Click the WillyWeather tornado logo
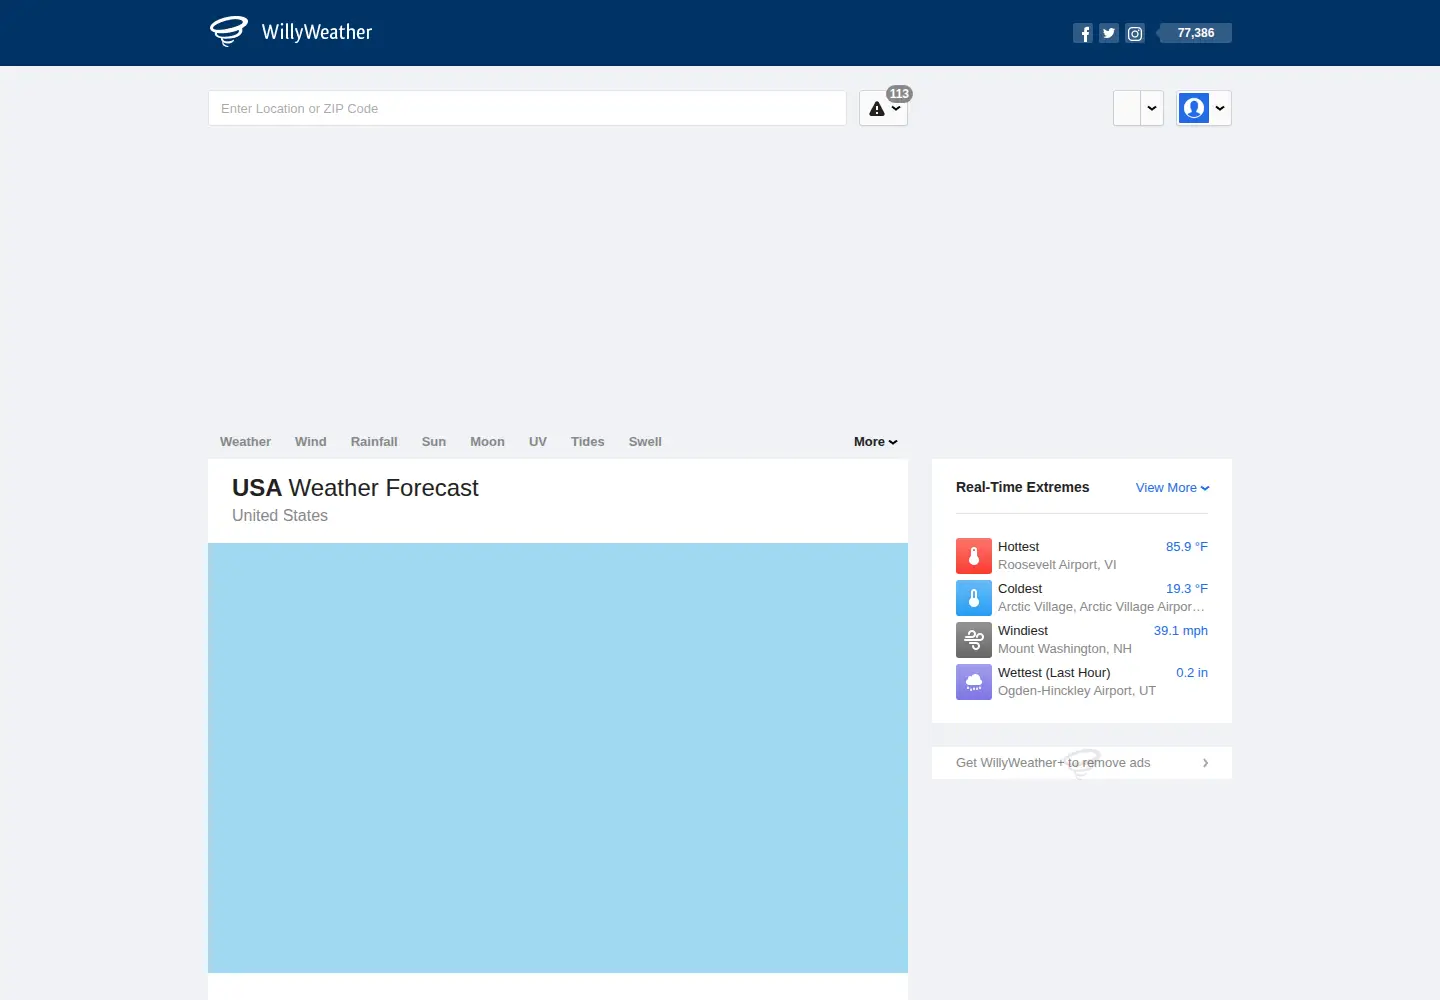The height and width of the screenshot is (1000, 1440). [x=229, y=31]
